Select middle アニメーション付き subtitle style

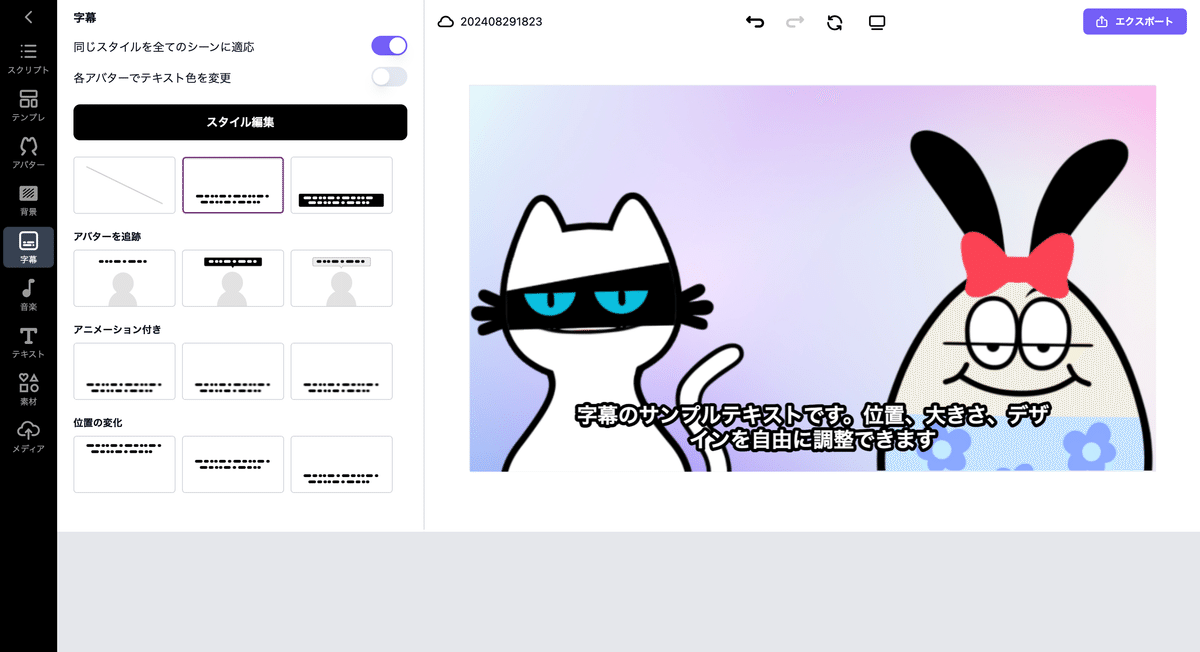tap(233, 371)
